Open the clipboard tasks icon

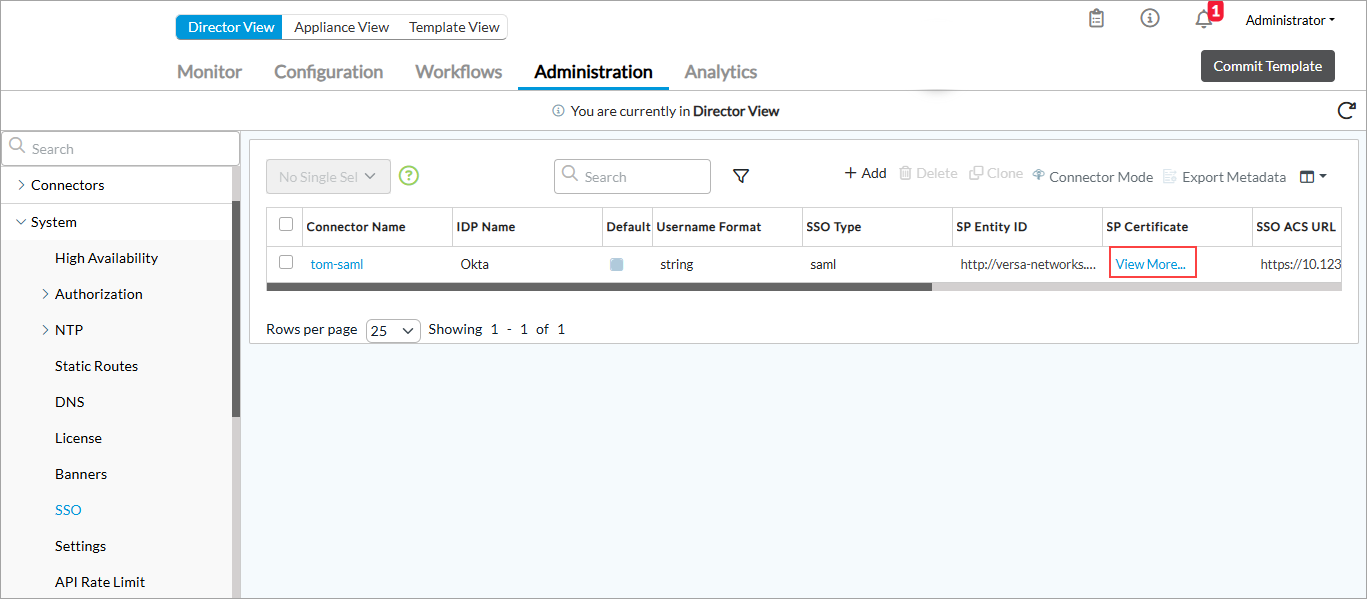pos(1097,19)
